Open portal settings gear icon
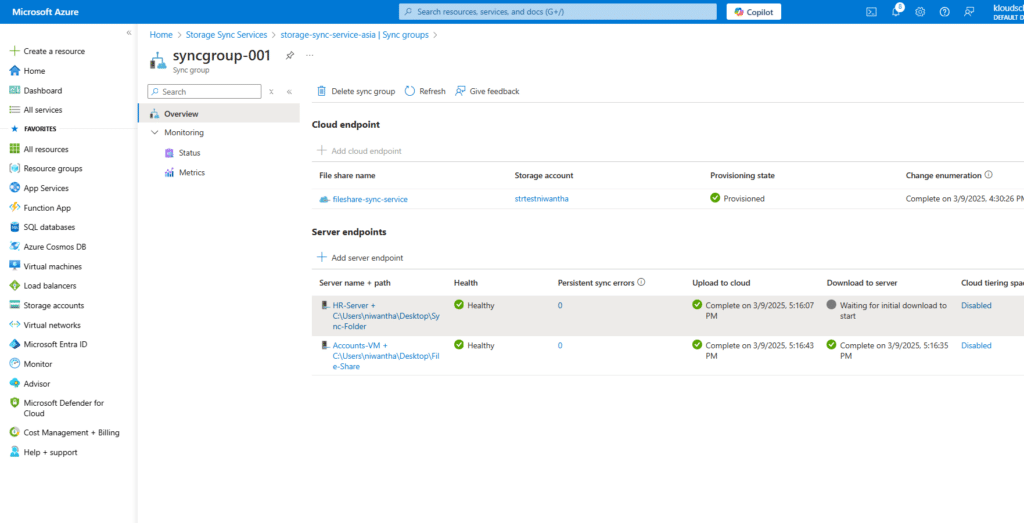The width and height of the screenshot is (1024, 523). [920, 12]
